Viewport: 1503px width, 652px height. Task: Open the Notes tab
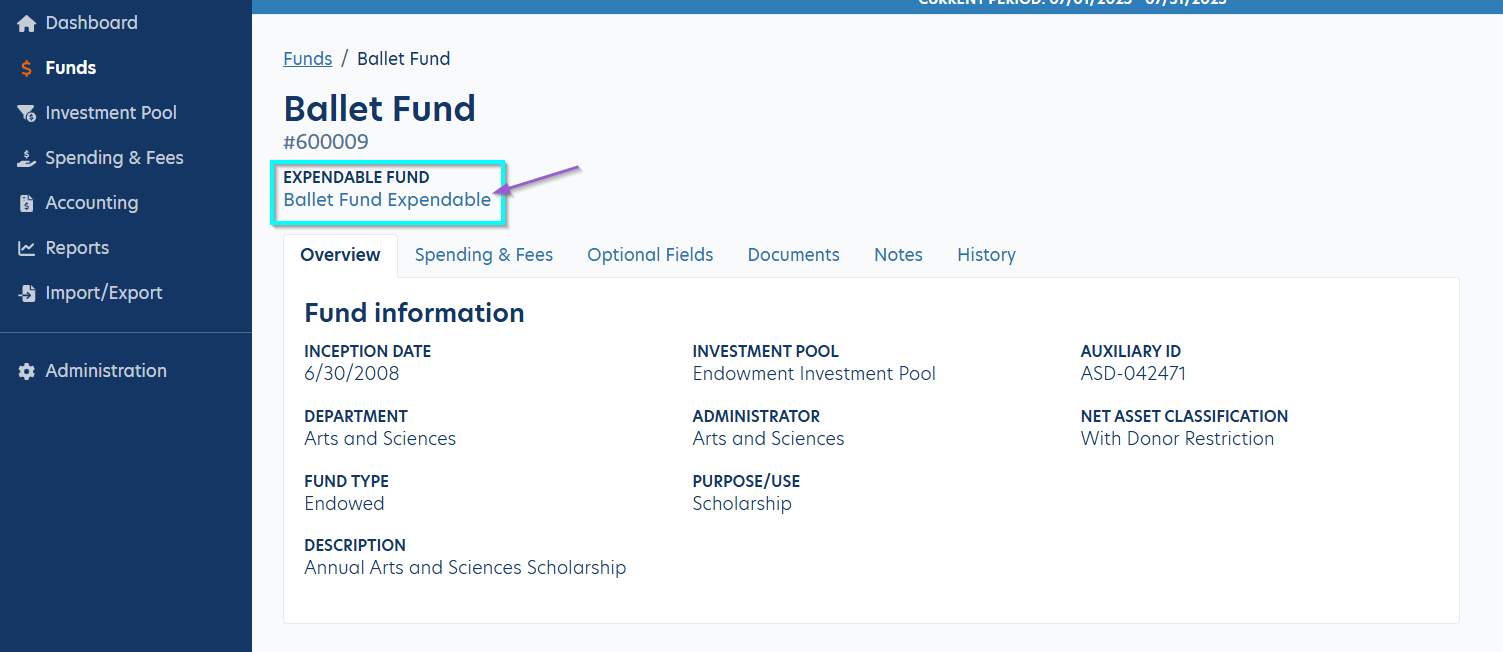[x=898, y=255]
